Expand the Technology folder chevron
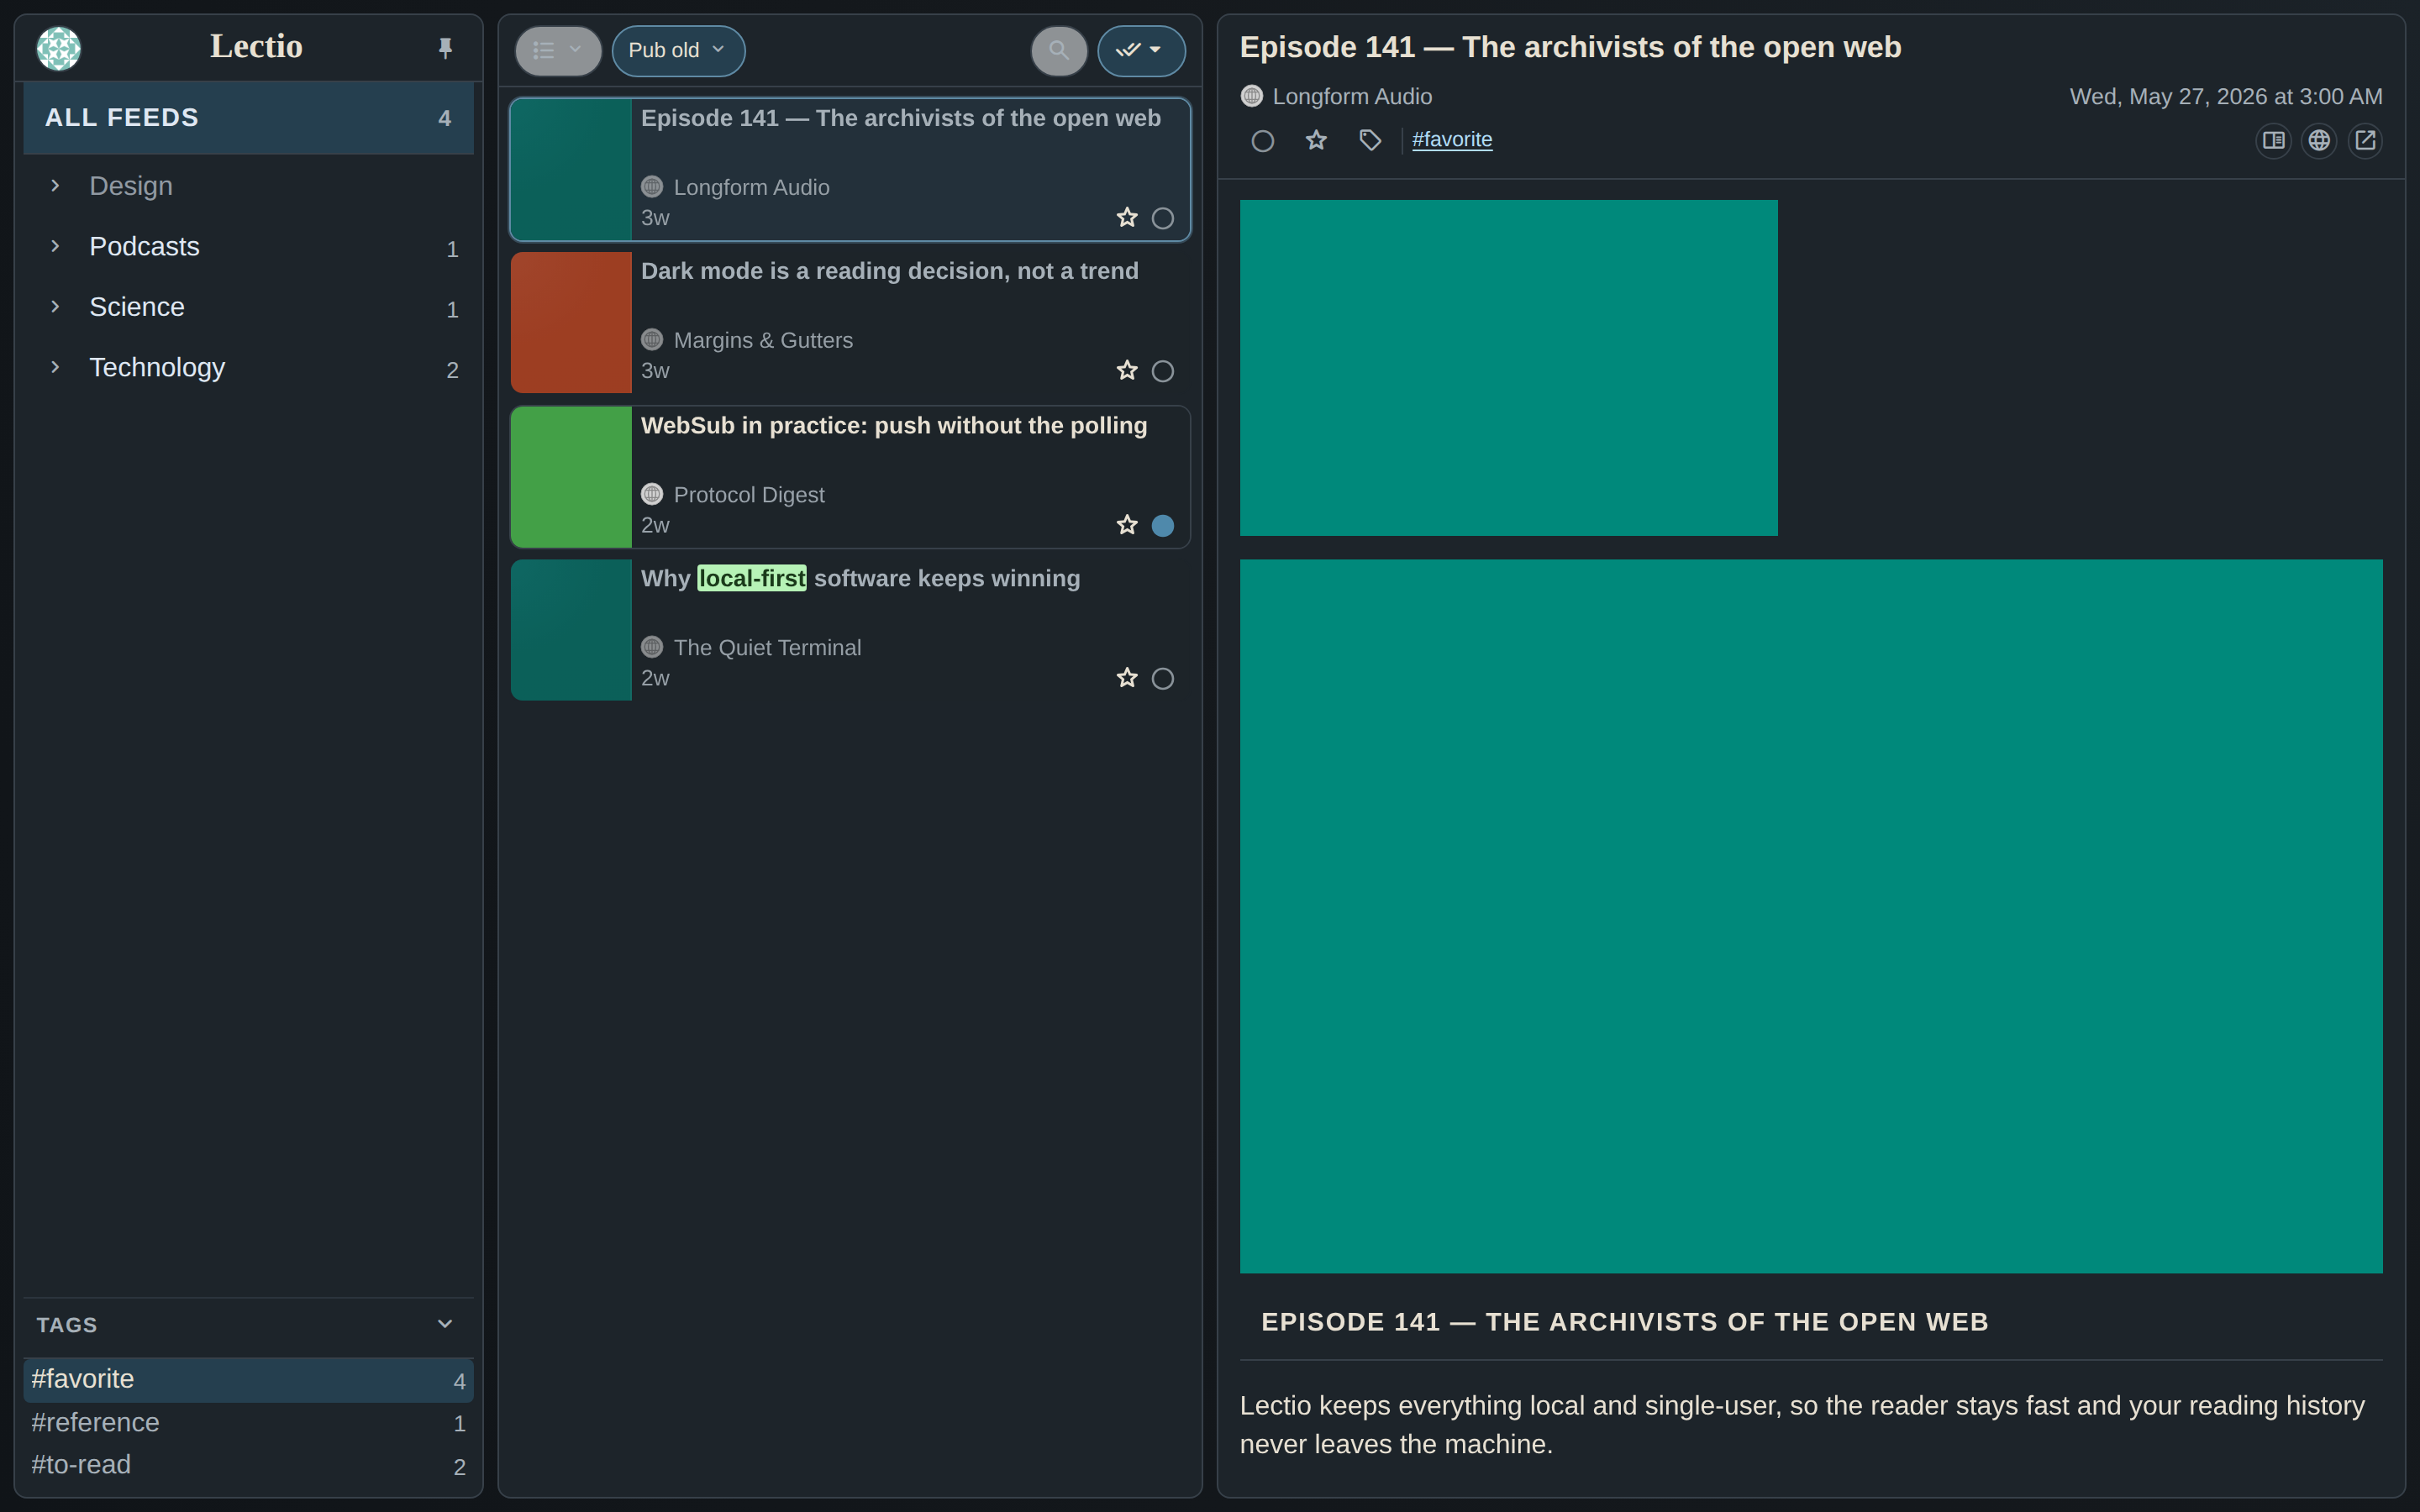This screenshot has height=1512, width=2420. click(x=55, y=367)
